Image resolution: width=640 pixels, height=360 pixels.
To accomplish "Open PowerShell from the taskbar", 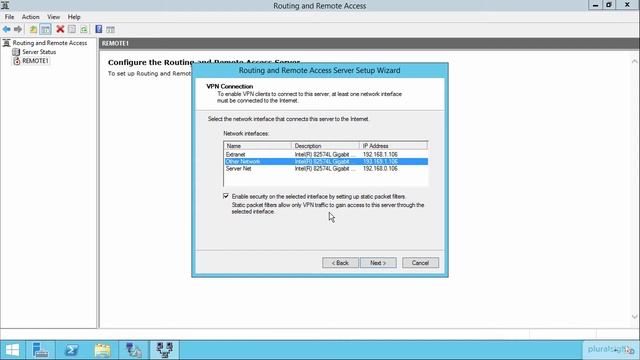I will point(71,350).
